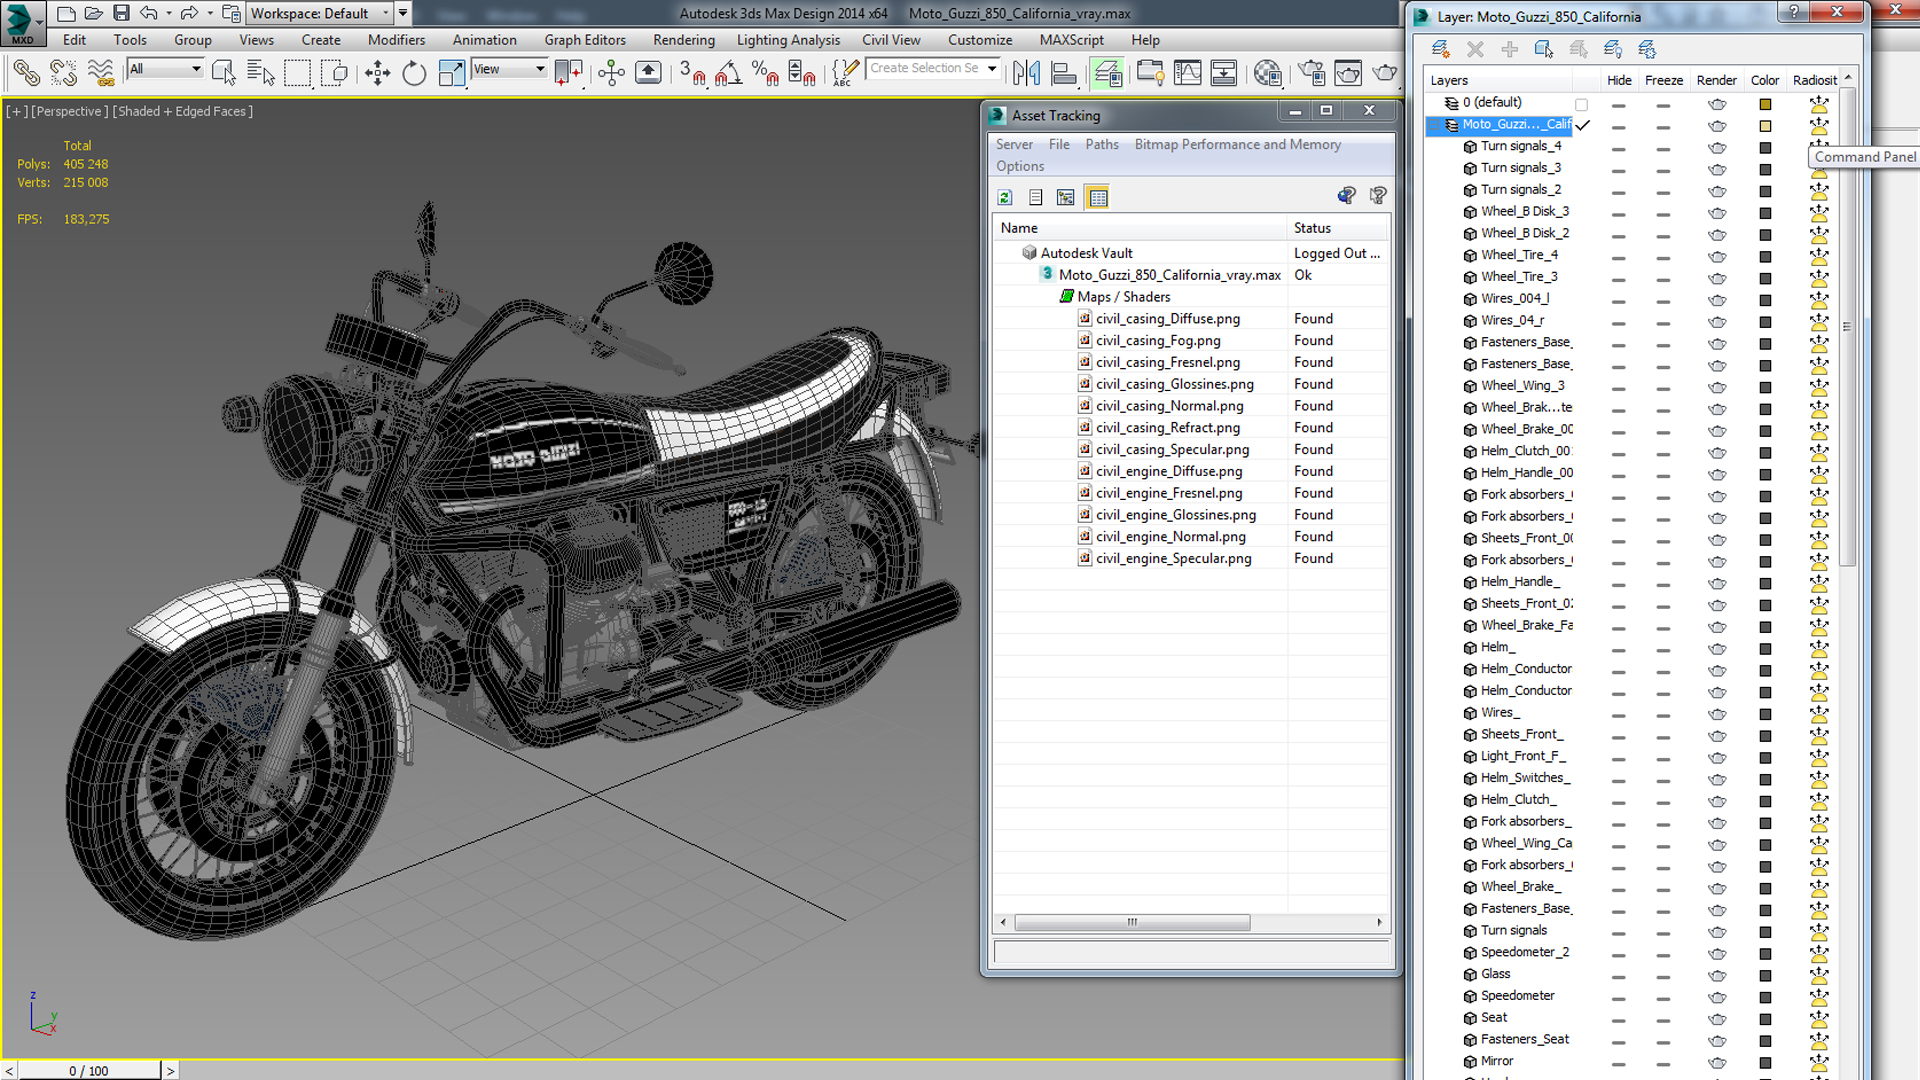Open the Curve Editor icon
This screenshot has height=1080, width=1920.
[x=1187, y=72]
